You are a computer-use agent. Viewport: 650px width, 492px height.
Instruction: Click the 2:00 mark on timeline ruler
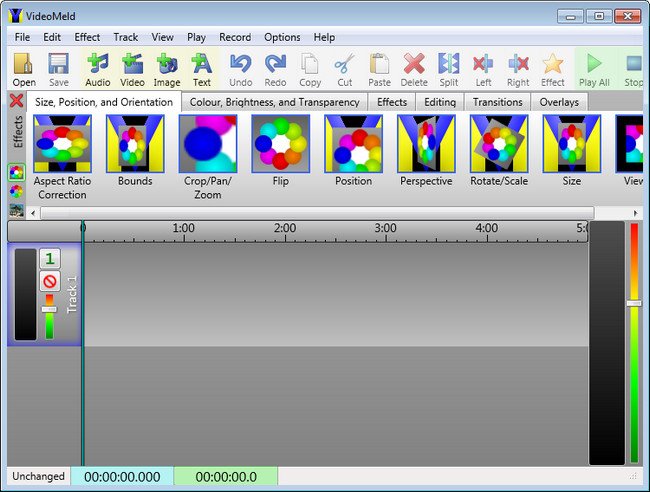tap(285, 228)
